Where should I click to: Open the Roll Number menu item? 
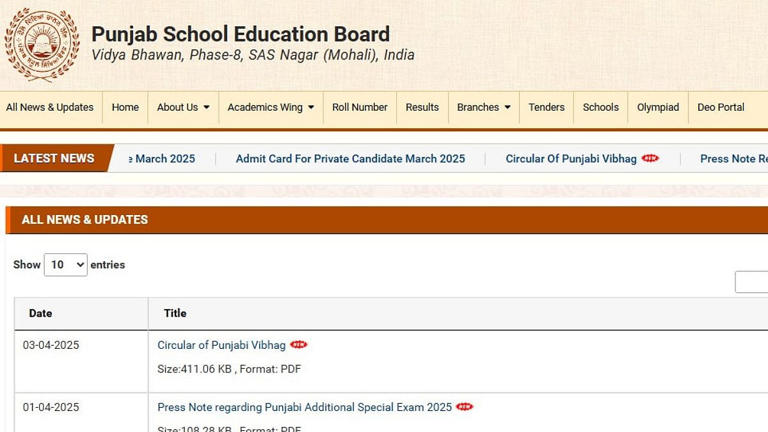[359, 107]
